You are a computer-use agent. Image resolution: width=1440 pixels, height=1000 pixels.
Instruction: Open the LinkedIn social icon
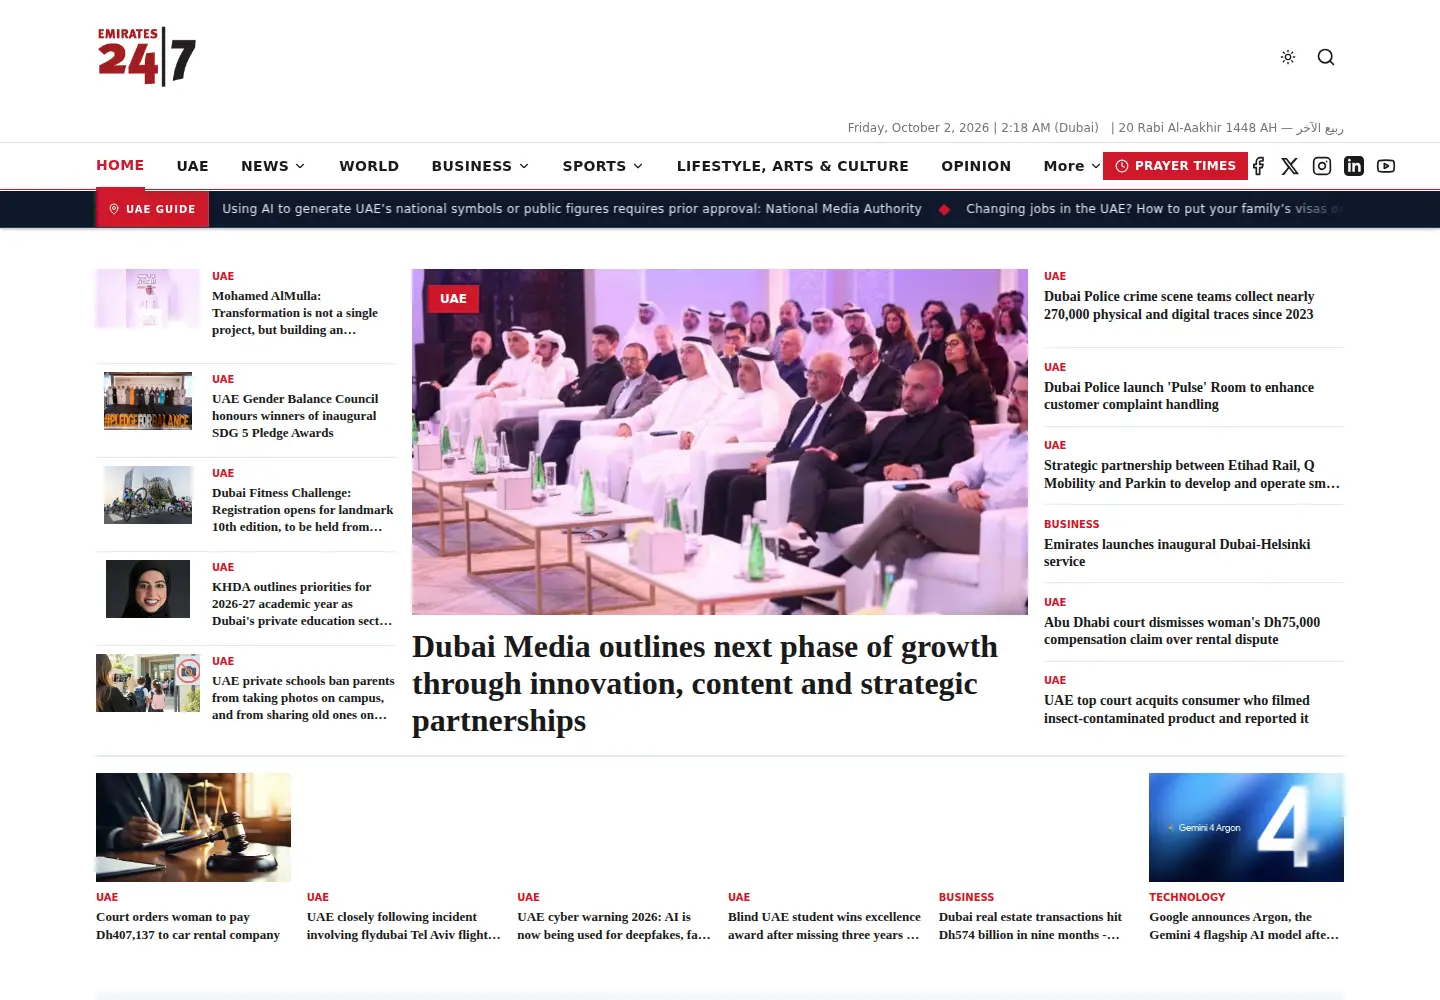(x=1354, y=166)
